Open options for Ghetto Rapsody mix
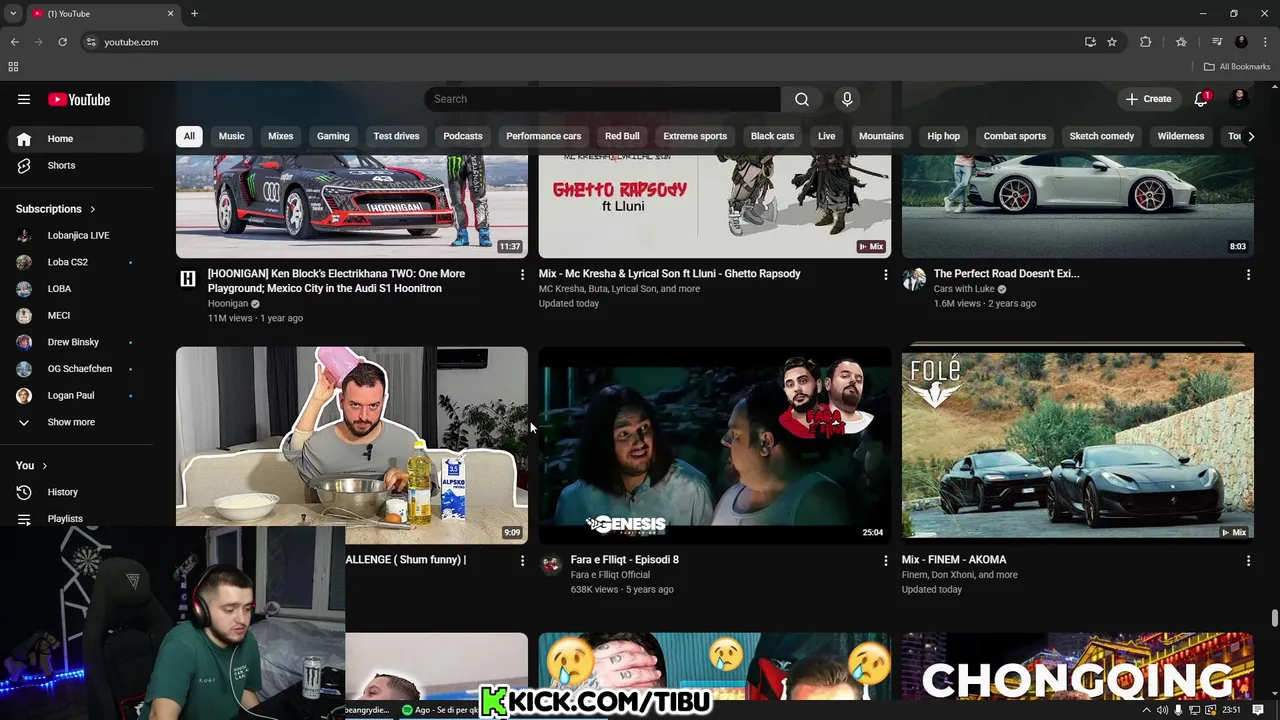Viewport: 1280px width, 720px height. coord(884,274)
